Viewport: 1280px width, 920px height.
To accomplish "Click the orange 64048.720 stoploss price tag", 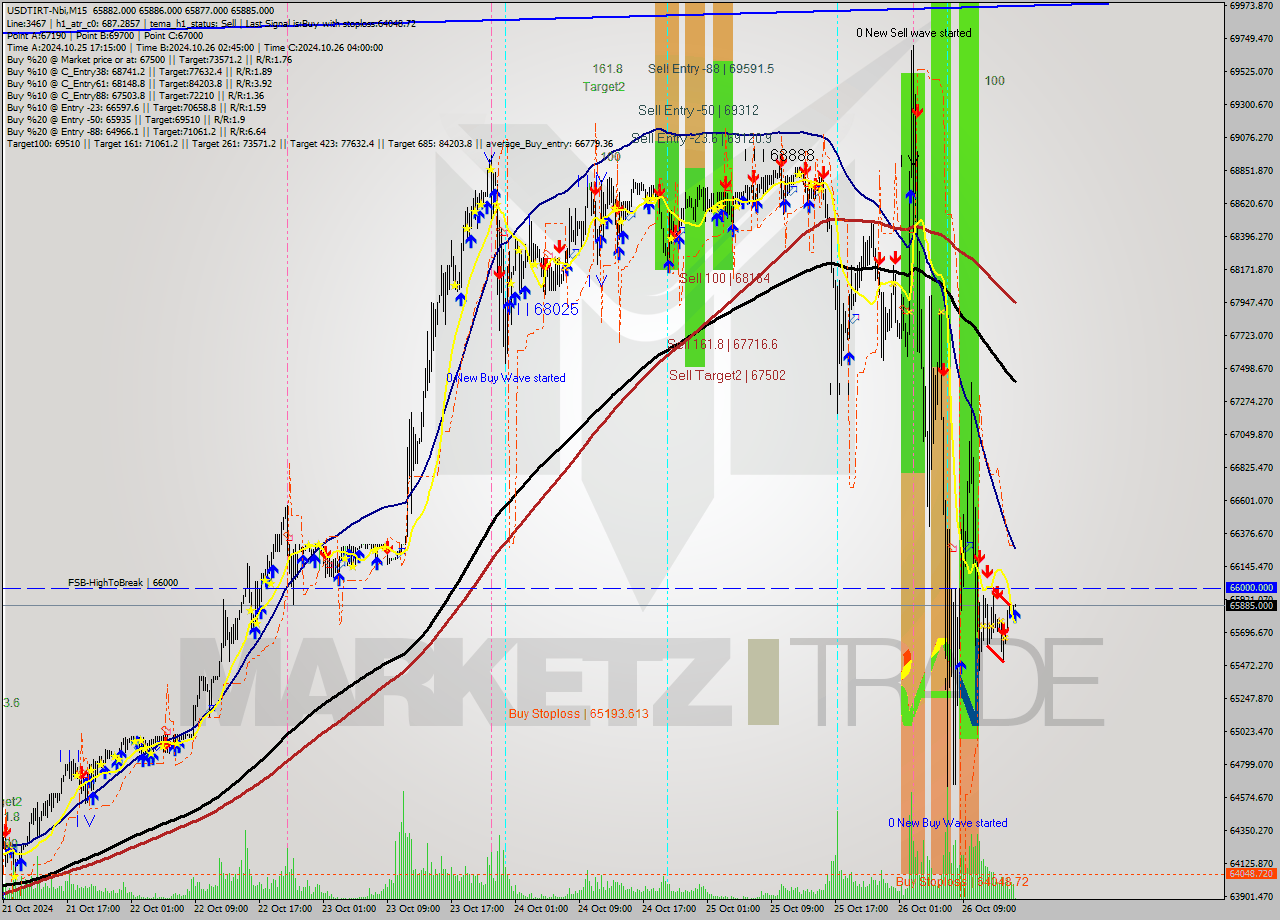I will coord(1251,874).
